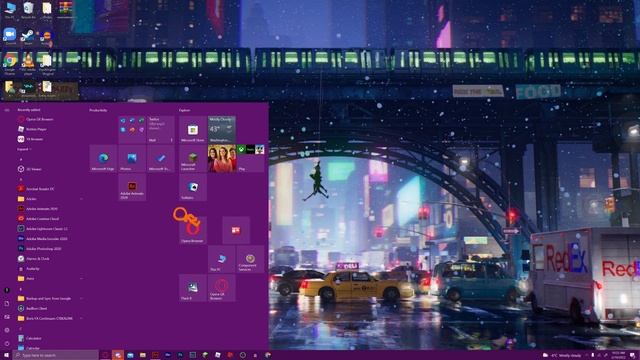Open VLC media player desktop shortcut

pos(28,64)
